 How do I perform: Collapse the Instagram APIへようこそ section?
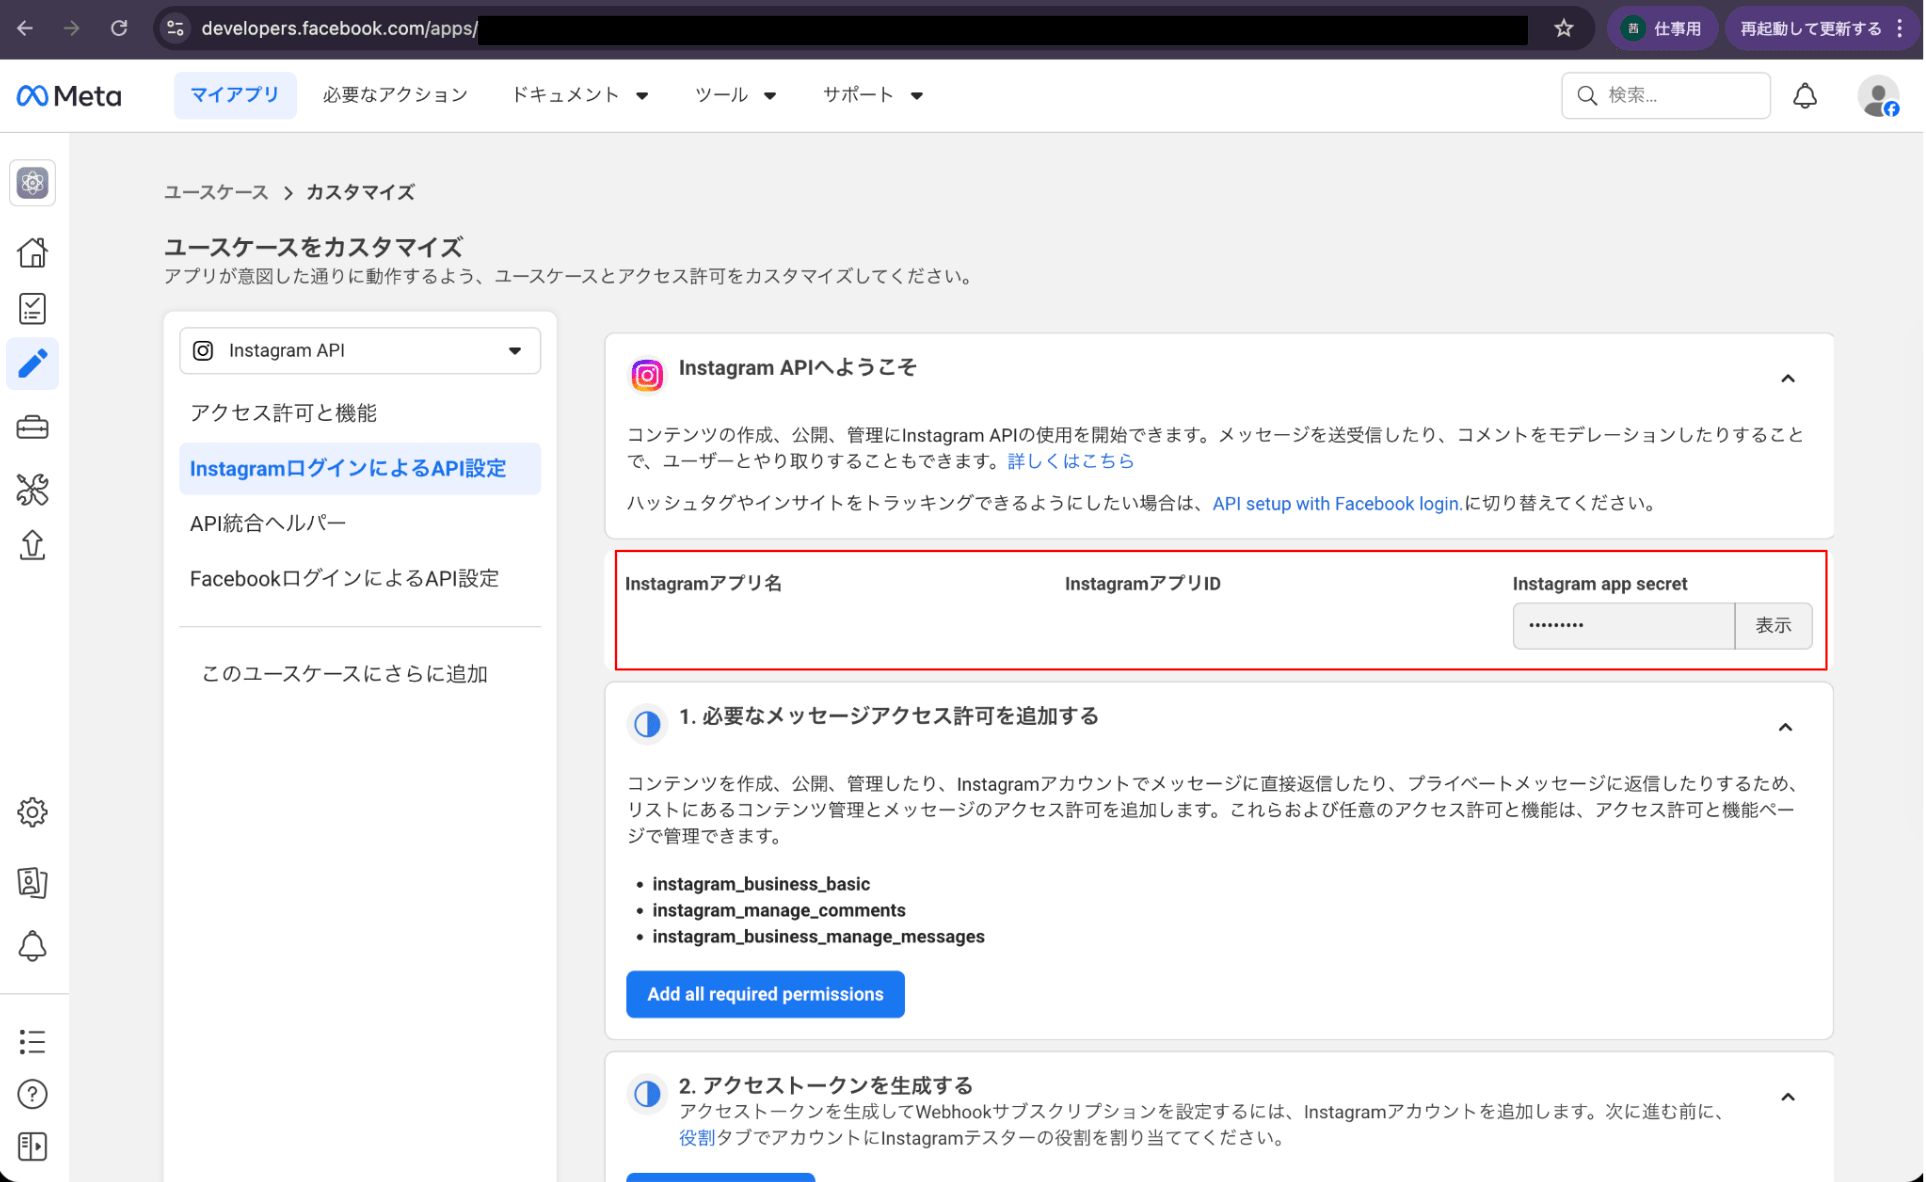point(1787,379)
